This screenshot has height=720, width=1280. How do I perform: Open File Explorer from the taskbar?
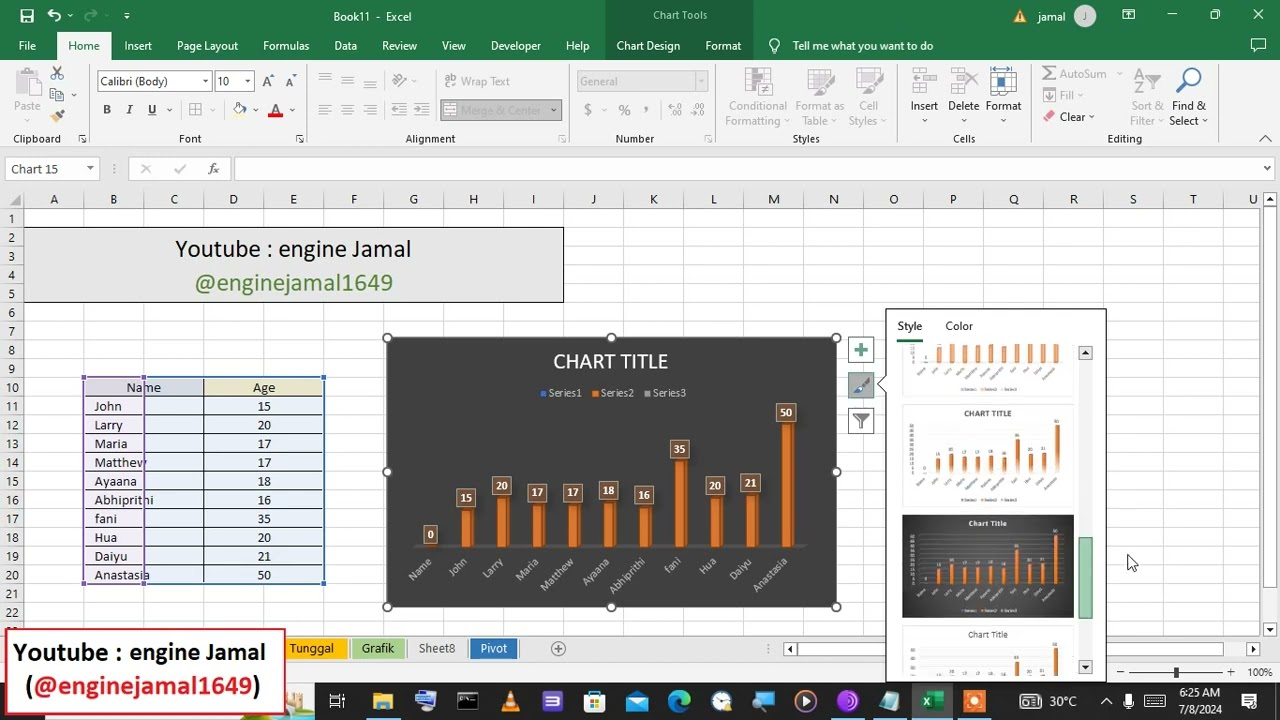coord(381,701)
